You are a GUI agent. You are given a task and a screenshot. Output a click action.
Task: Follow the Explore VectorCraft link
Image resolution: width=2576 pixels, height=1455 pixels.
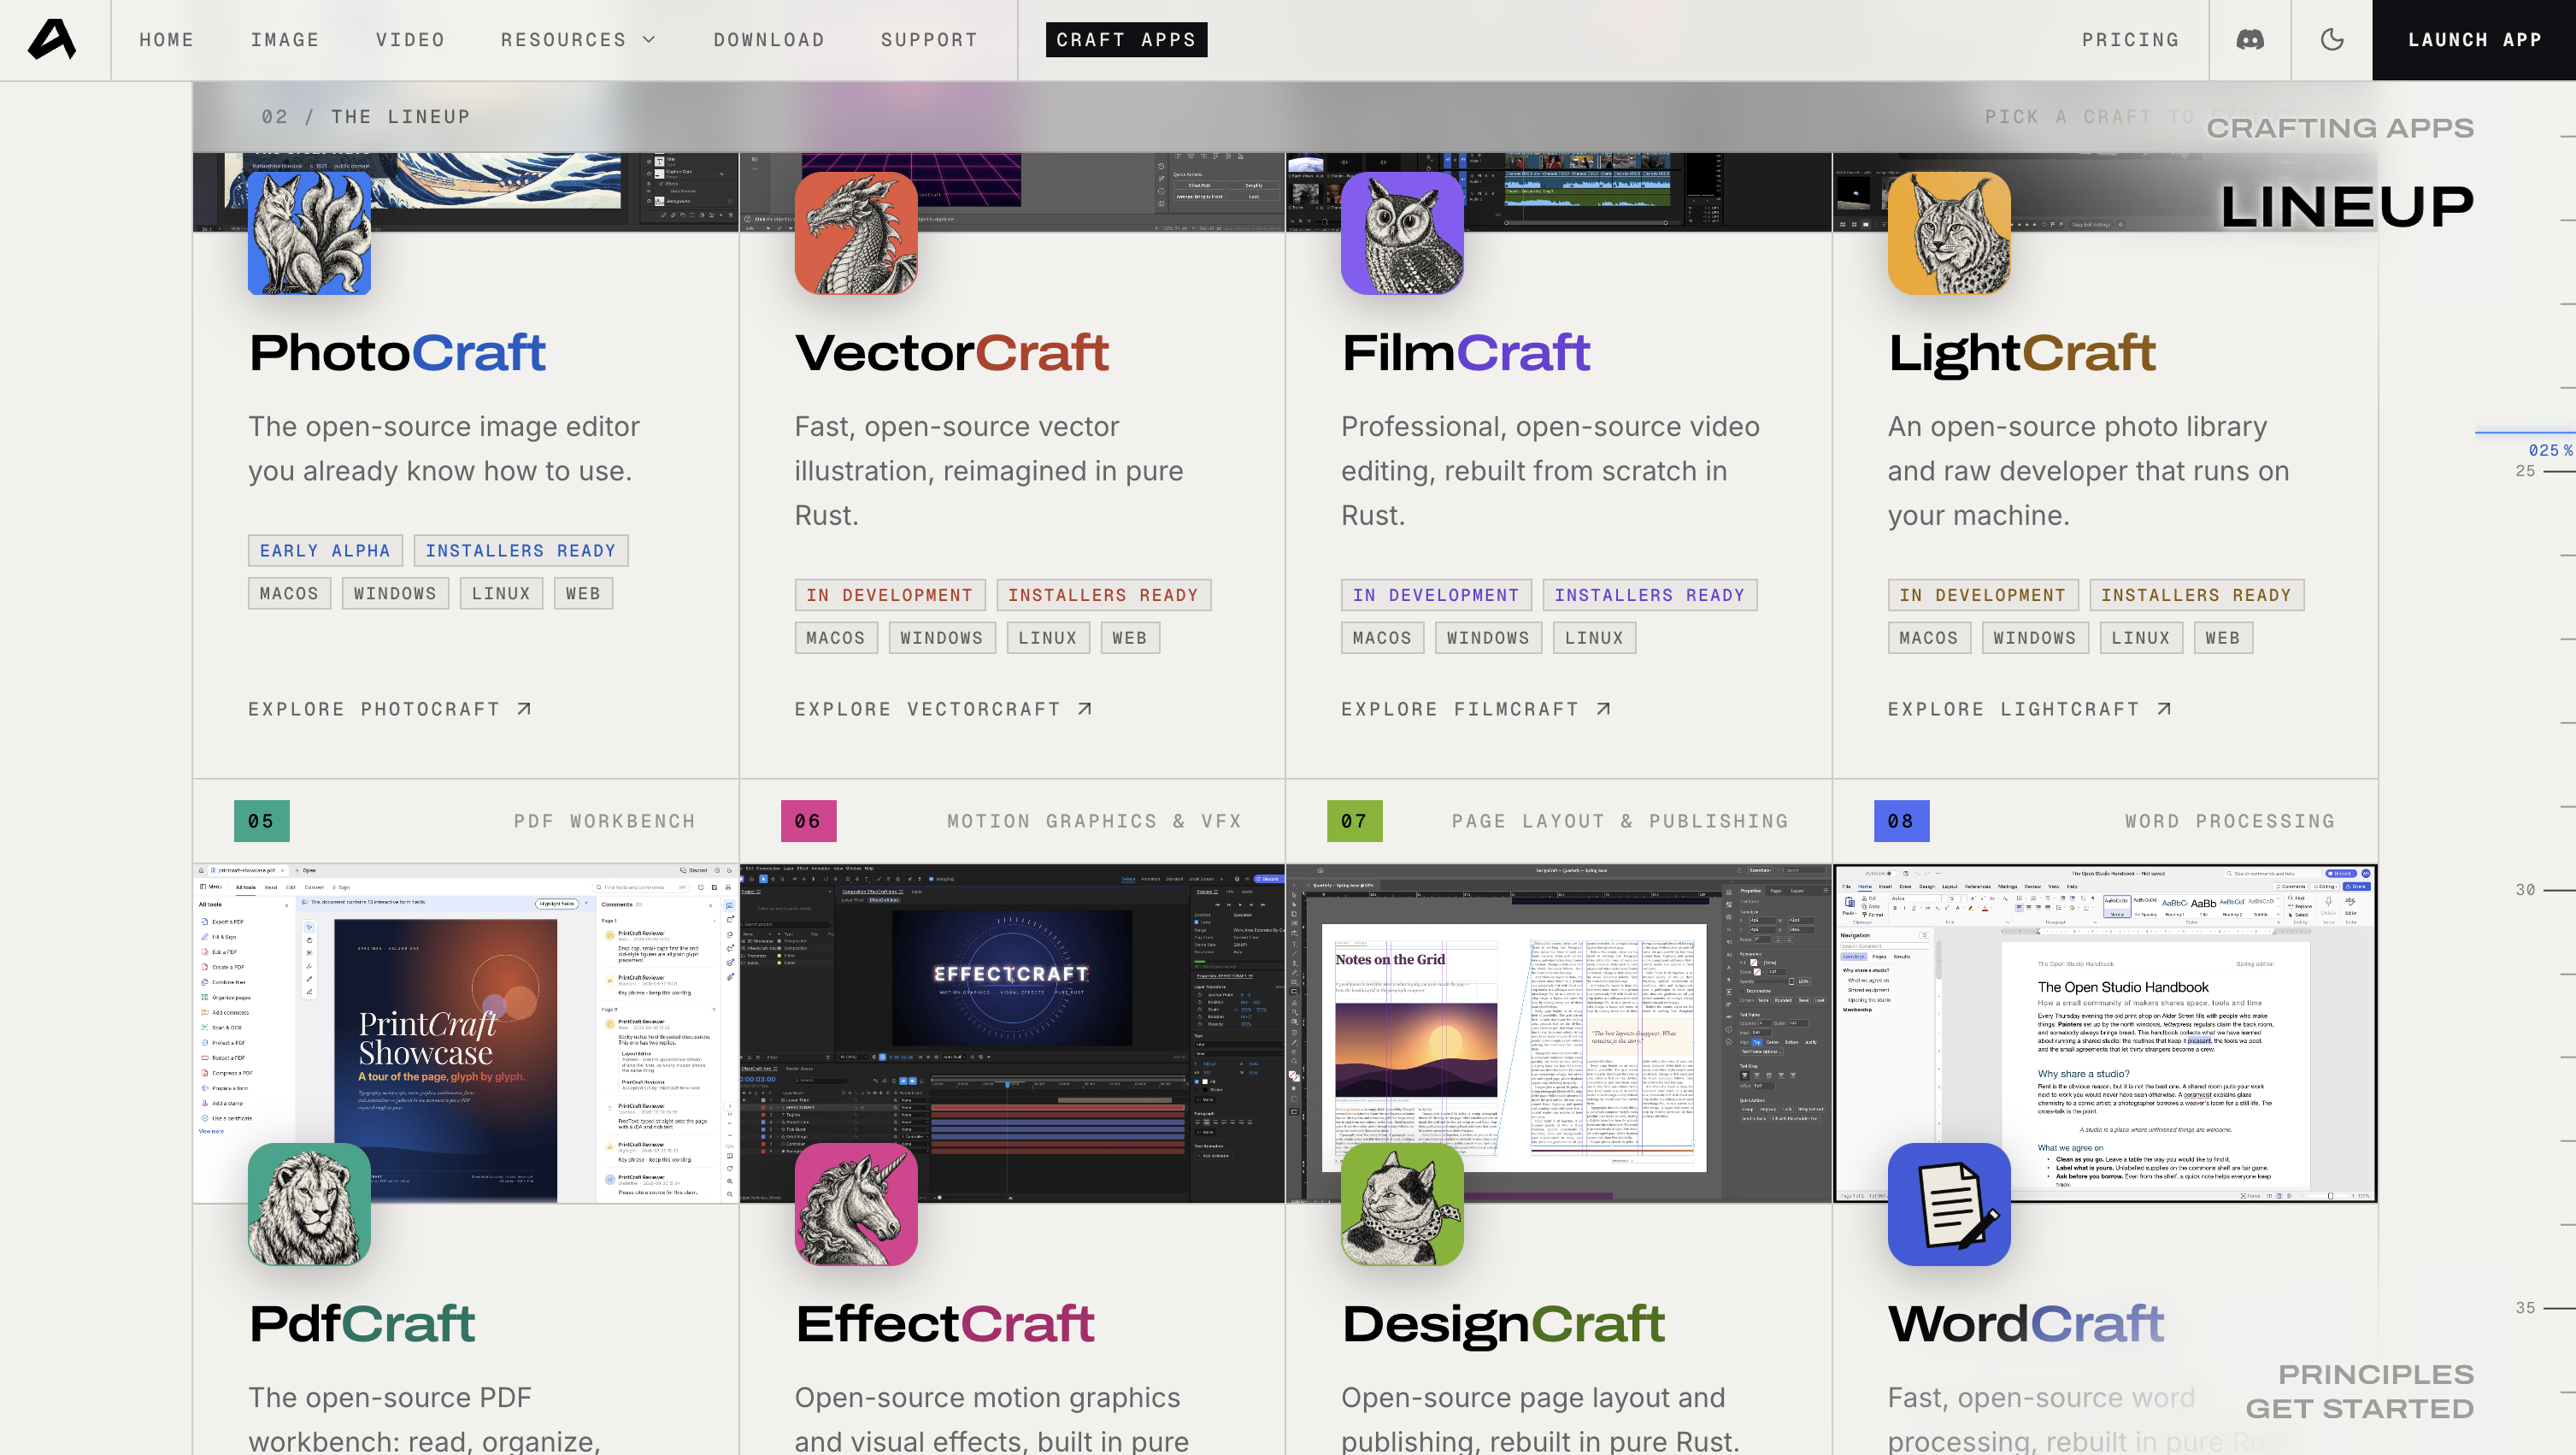point(944,709)
